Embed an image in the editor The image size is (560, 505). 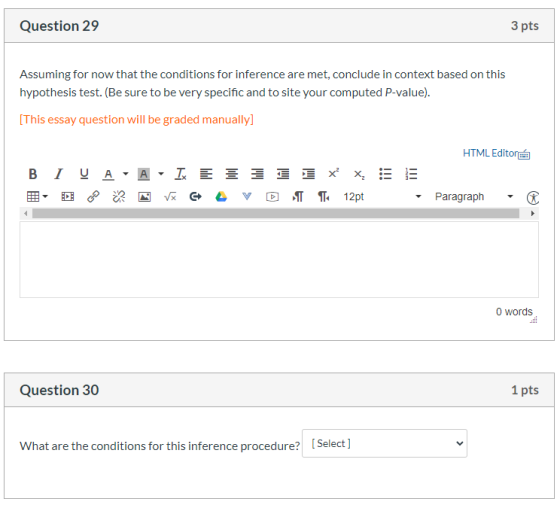[144, 197]
